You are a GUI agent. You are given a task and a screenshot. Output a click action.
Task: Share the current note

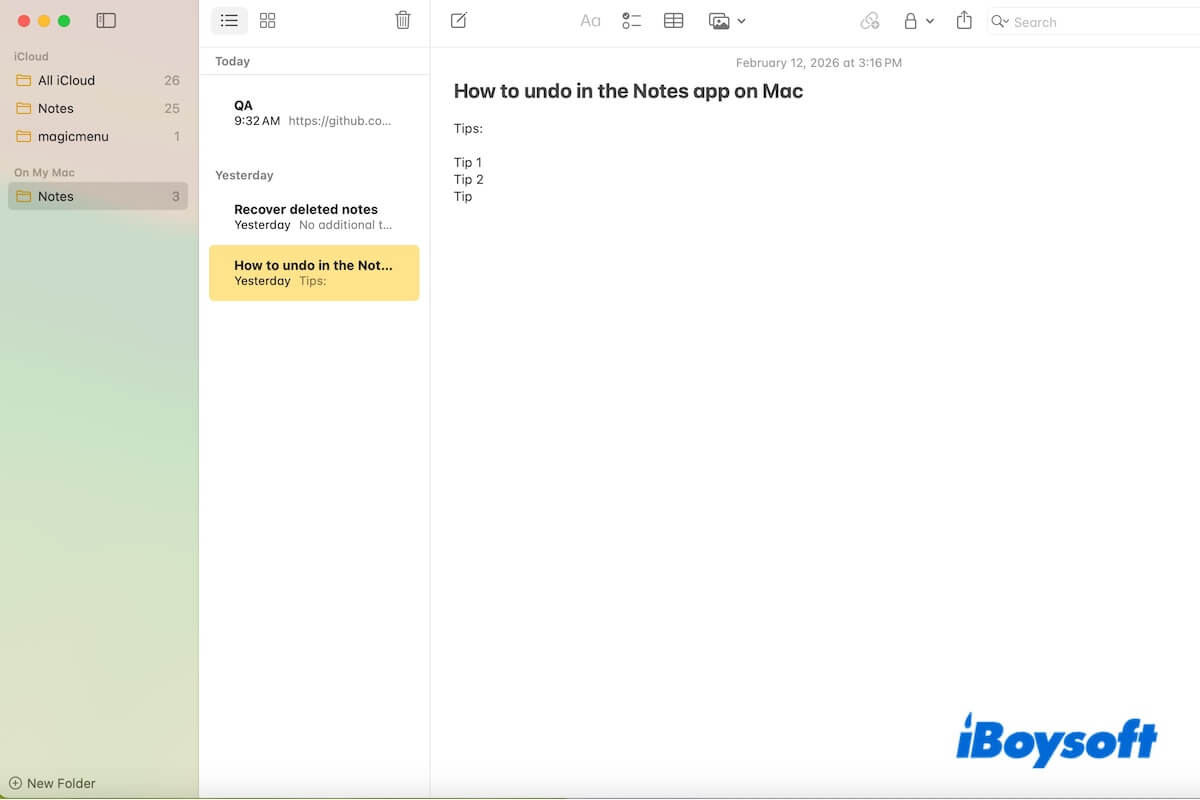pyautogui.click(x=963, y=20)
